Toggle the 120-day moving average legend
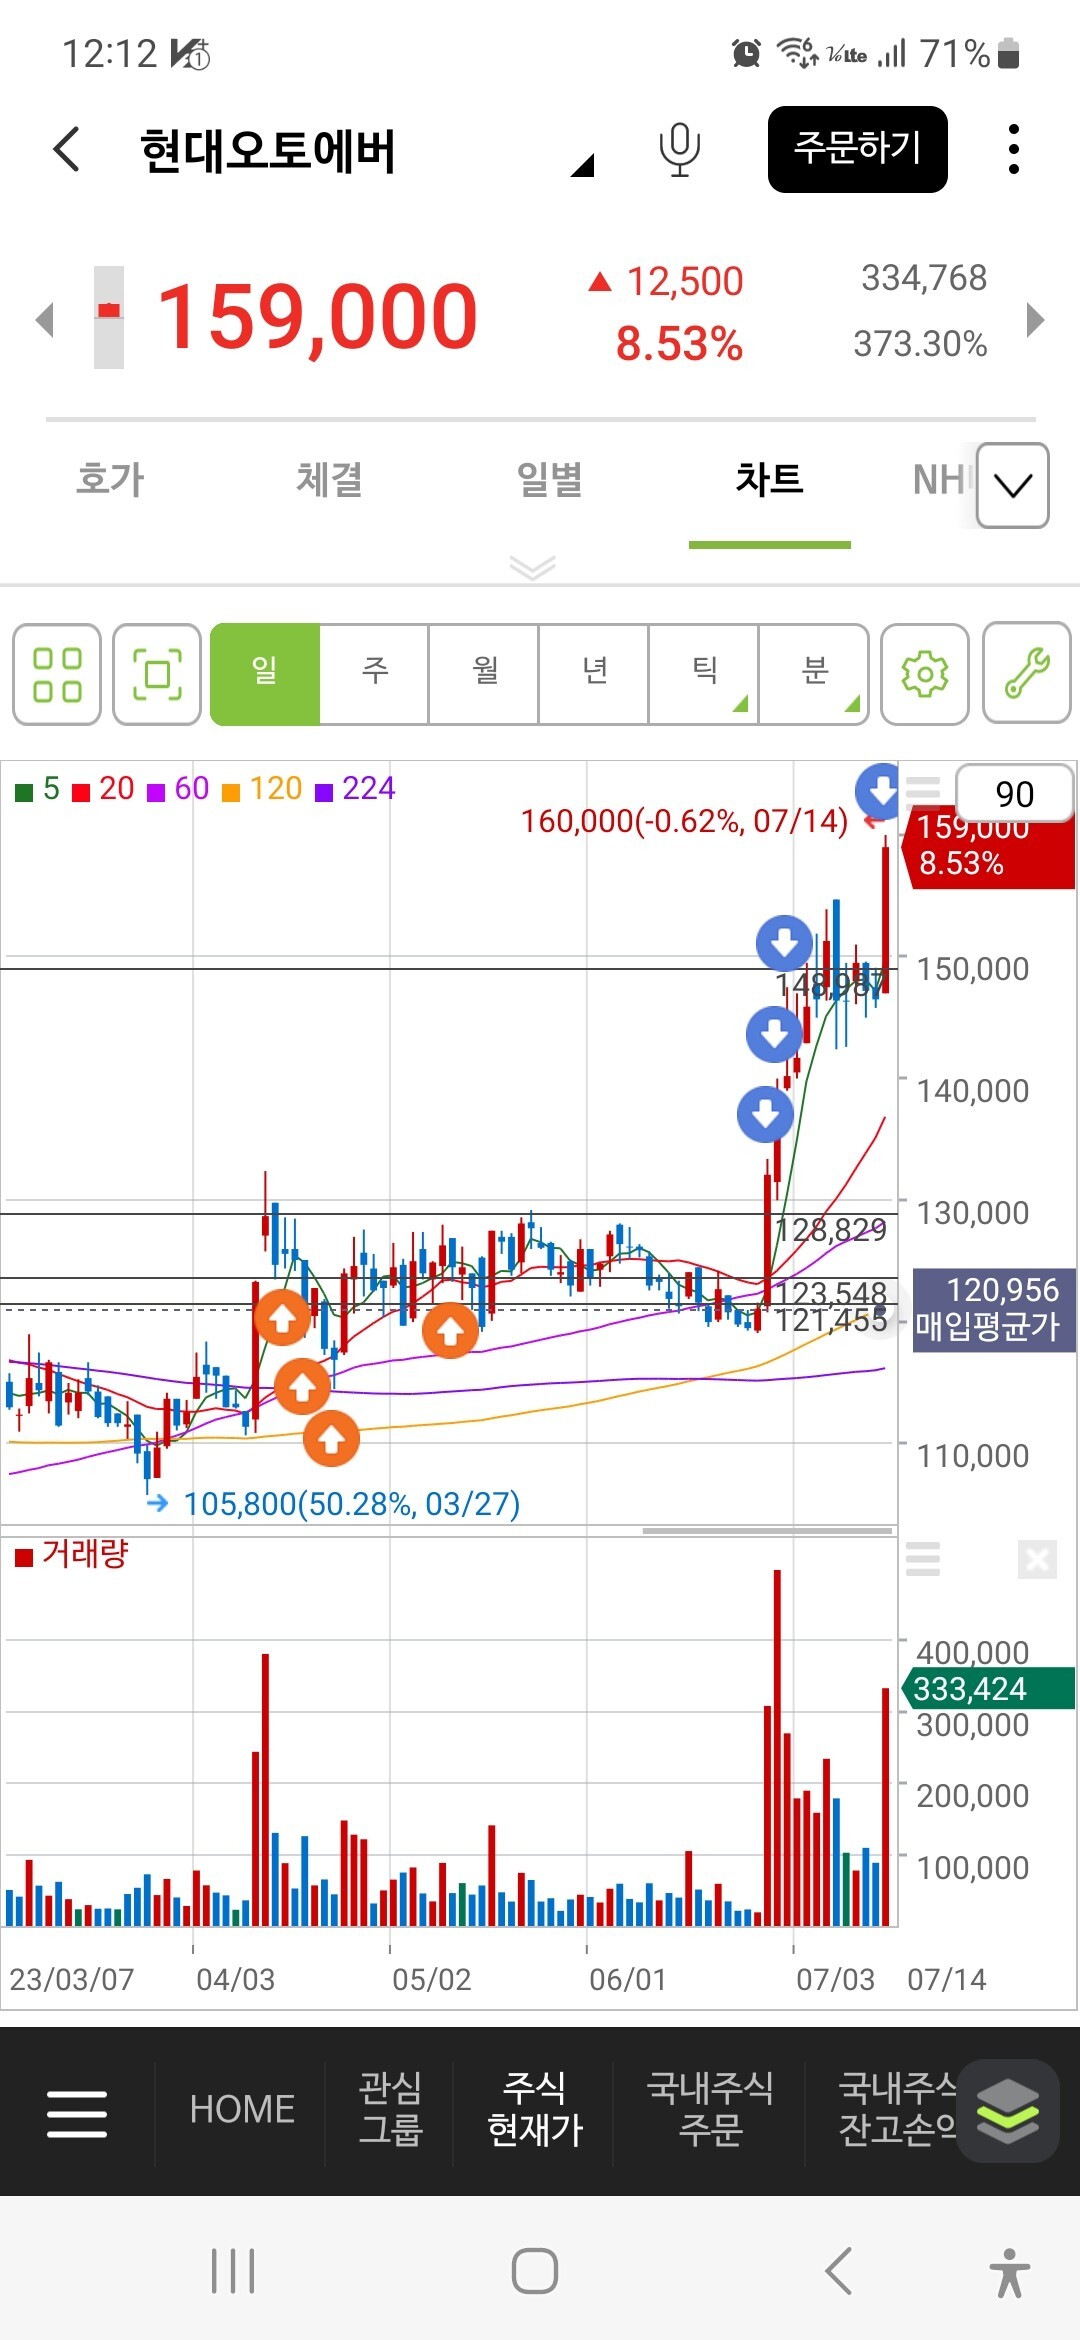This screenshot has height=2340, width=1080. [x=262, y=789]
